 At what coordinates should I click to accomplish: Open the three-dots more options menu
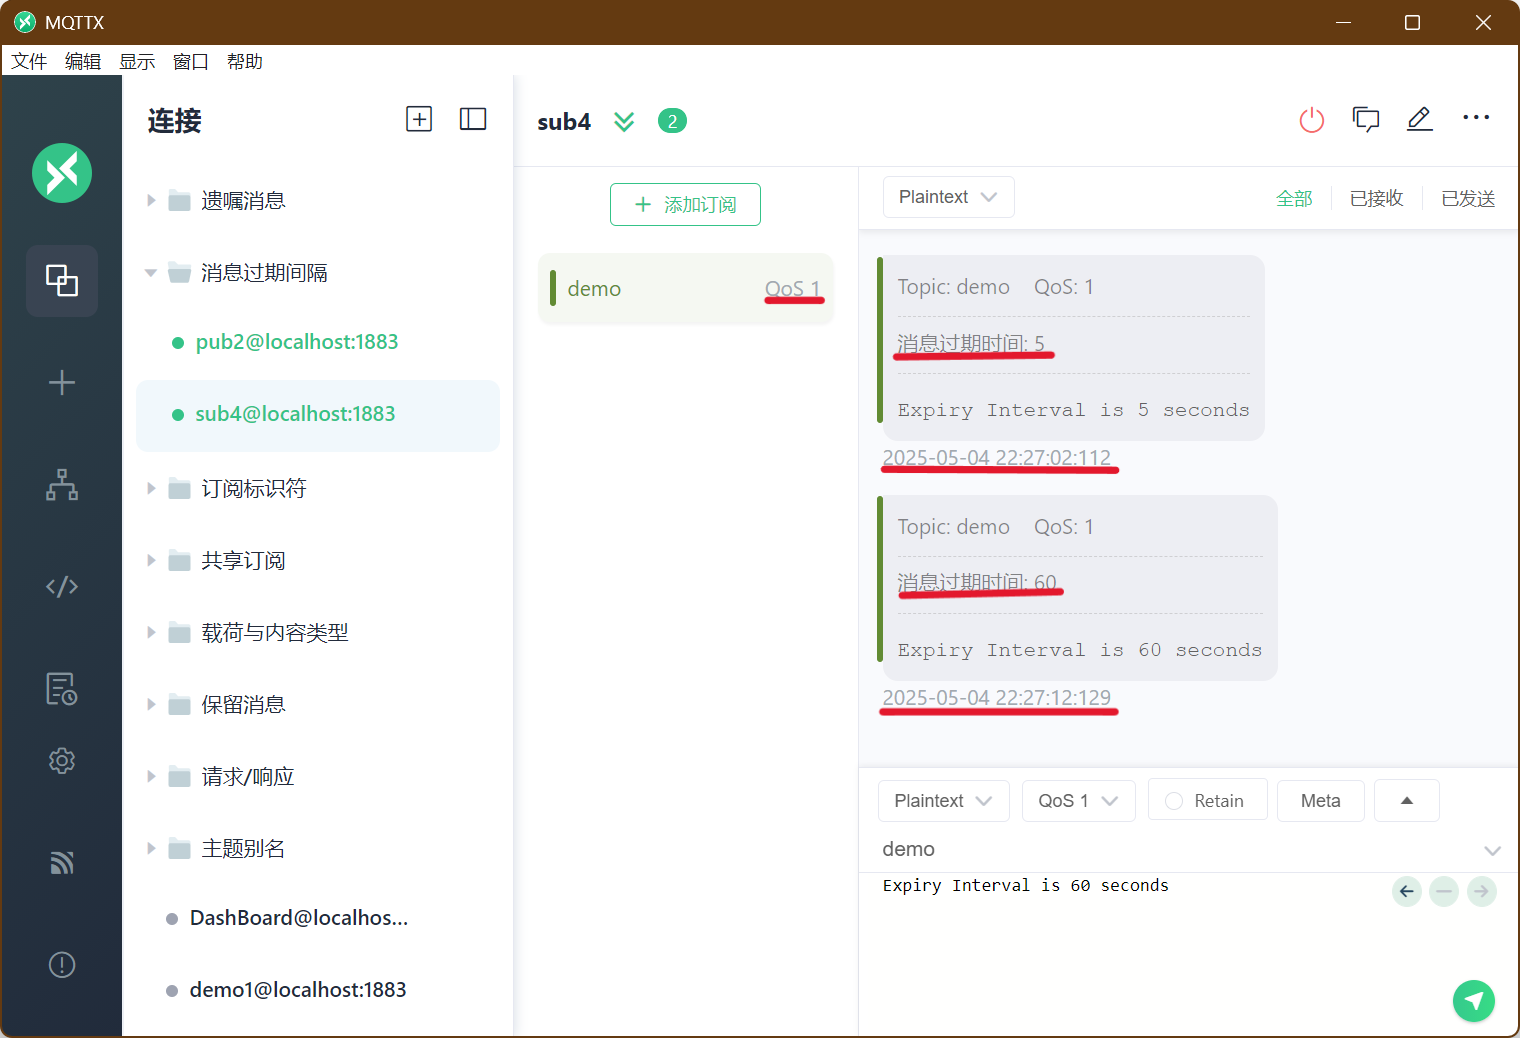[1476, 118]
